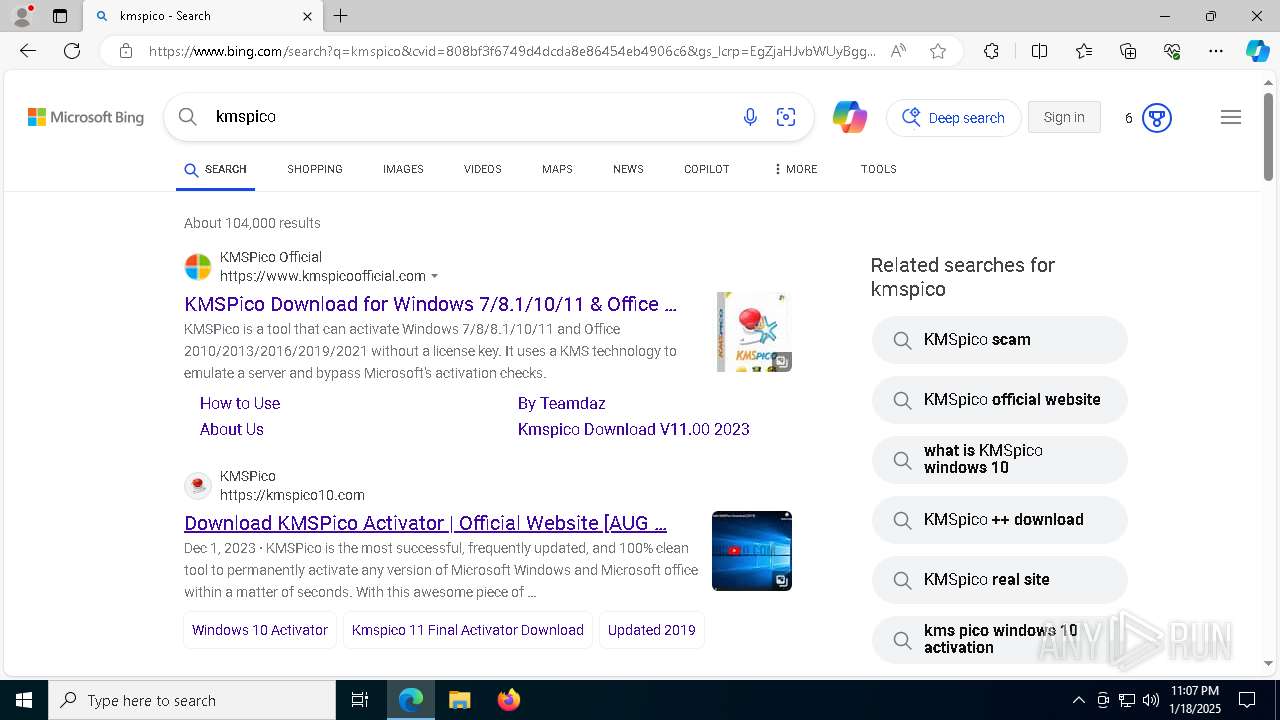Click Kmspico 11 Final Activator Download chip

coord(468,630)
